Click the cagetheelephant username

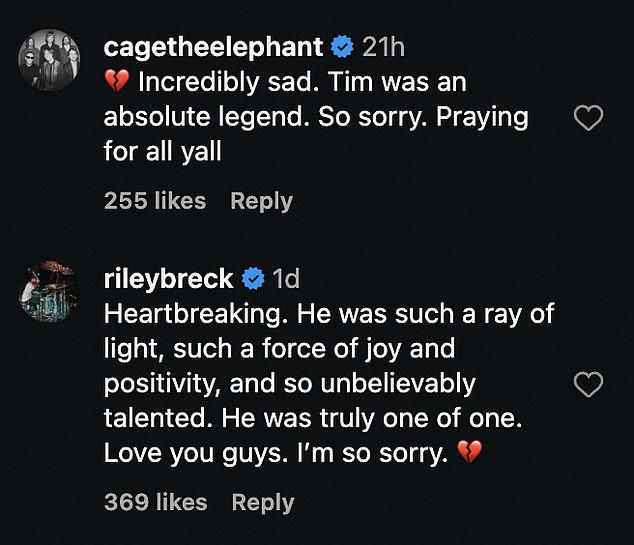[213, 47]
